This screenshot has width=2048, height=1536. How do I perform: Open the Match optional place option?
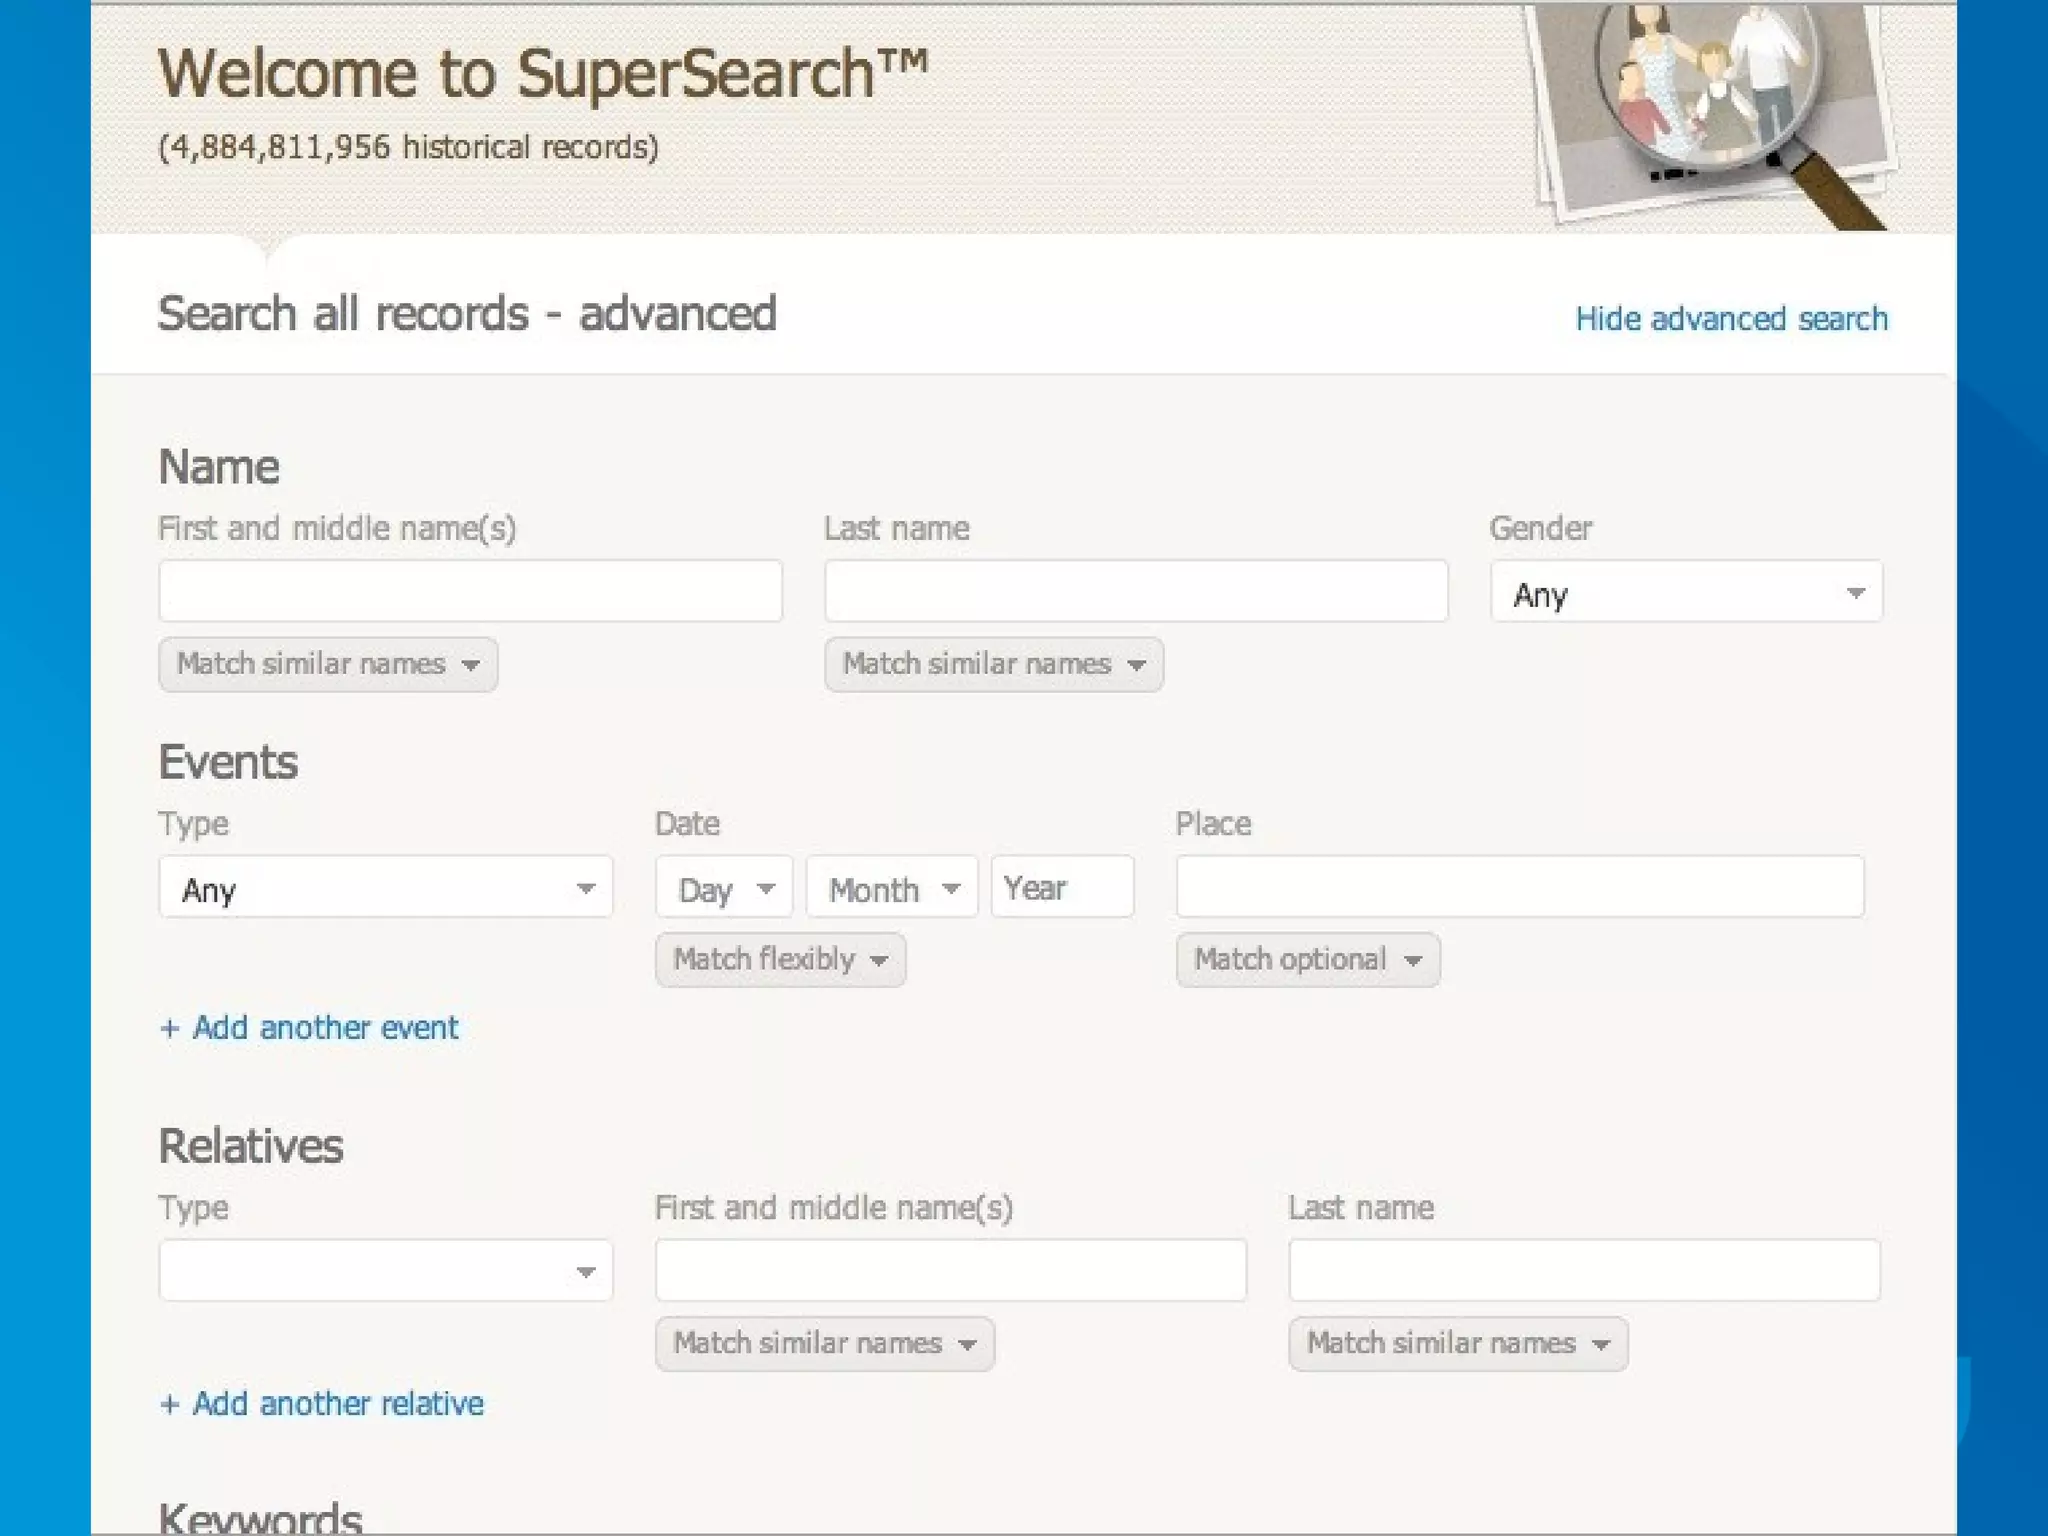tap(1308, 960)
